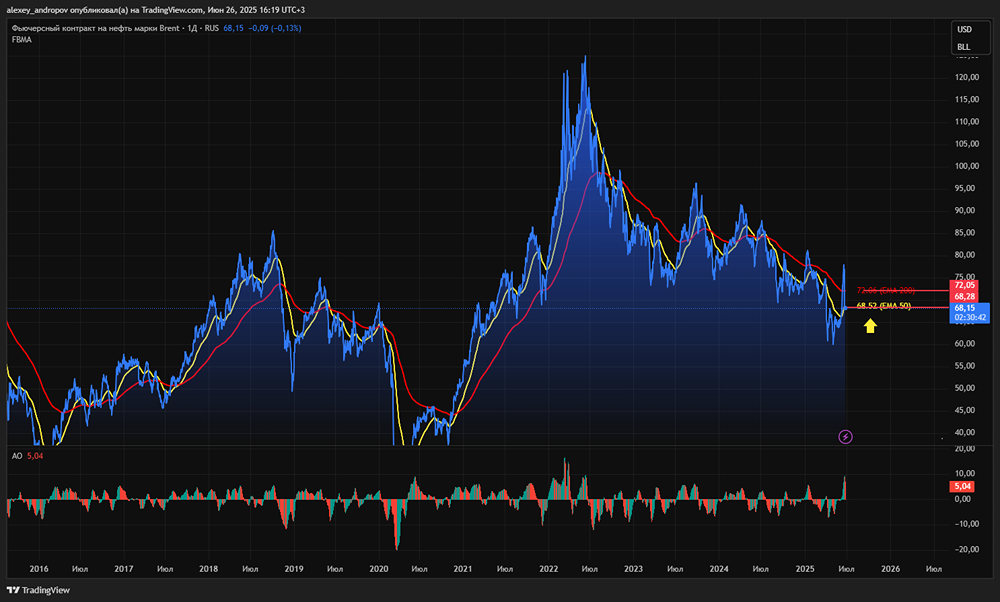
Task: Click the AO indicator label
Action: tap(17, 456)
